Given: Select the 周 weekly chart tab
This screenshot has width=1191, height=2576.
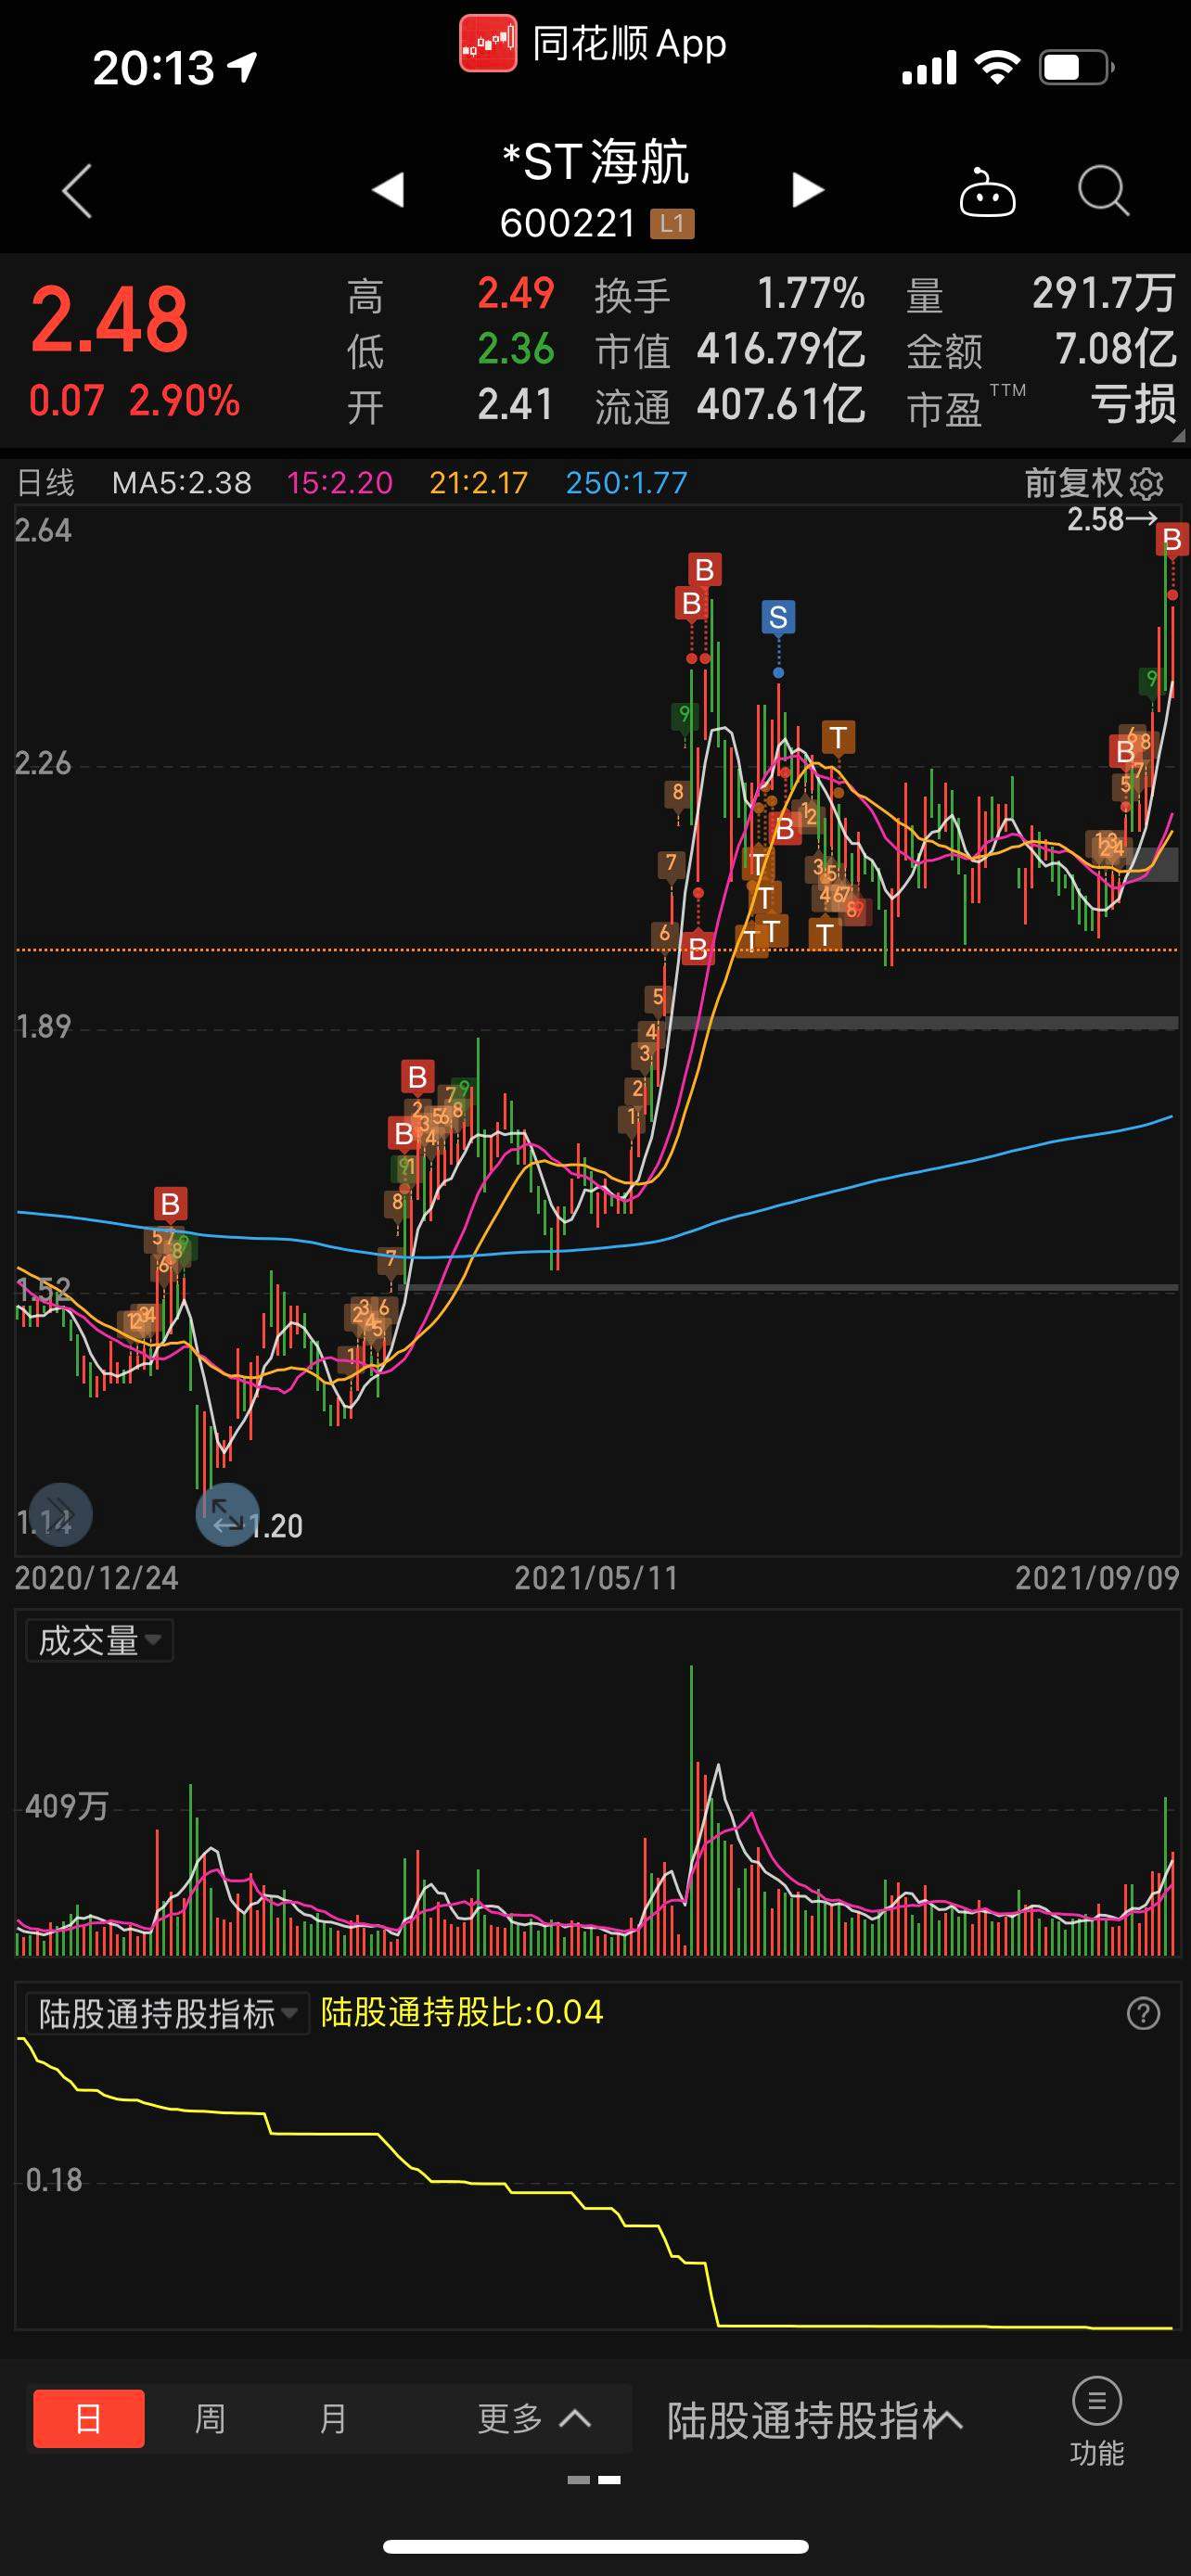Looking at the screenshot, I should (x=210, y=2419).
